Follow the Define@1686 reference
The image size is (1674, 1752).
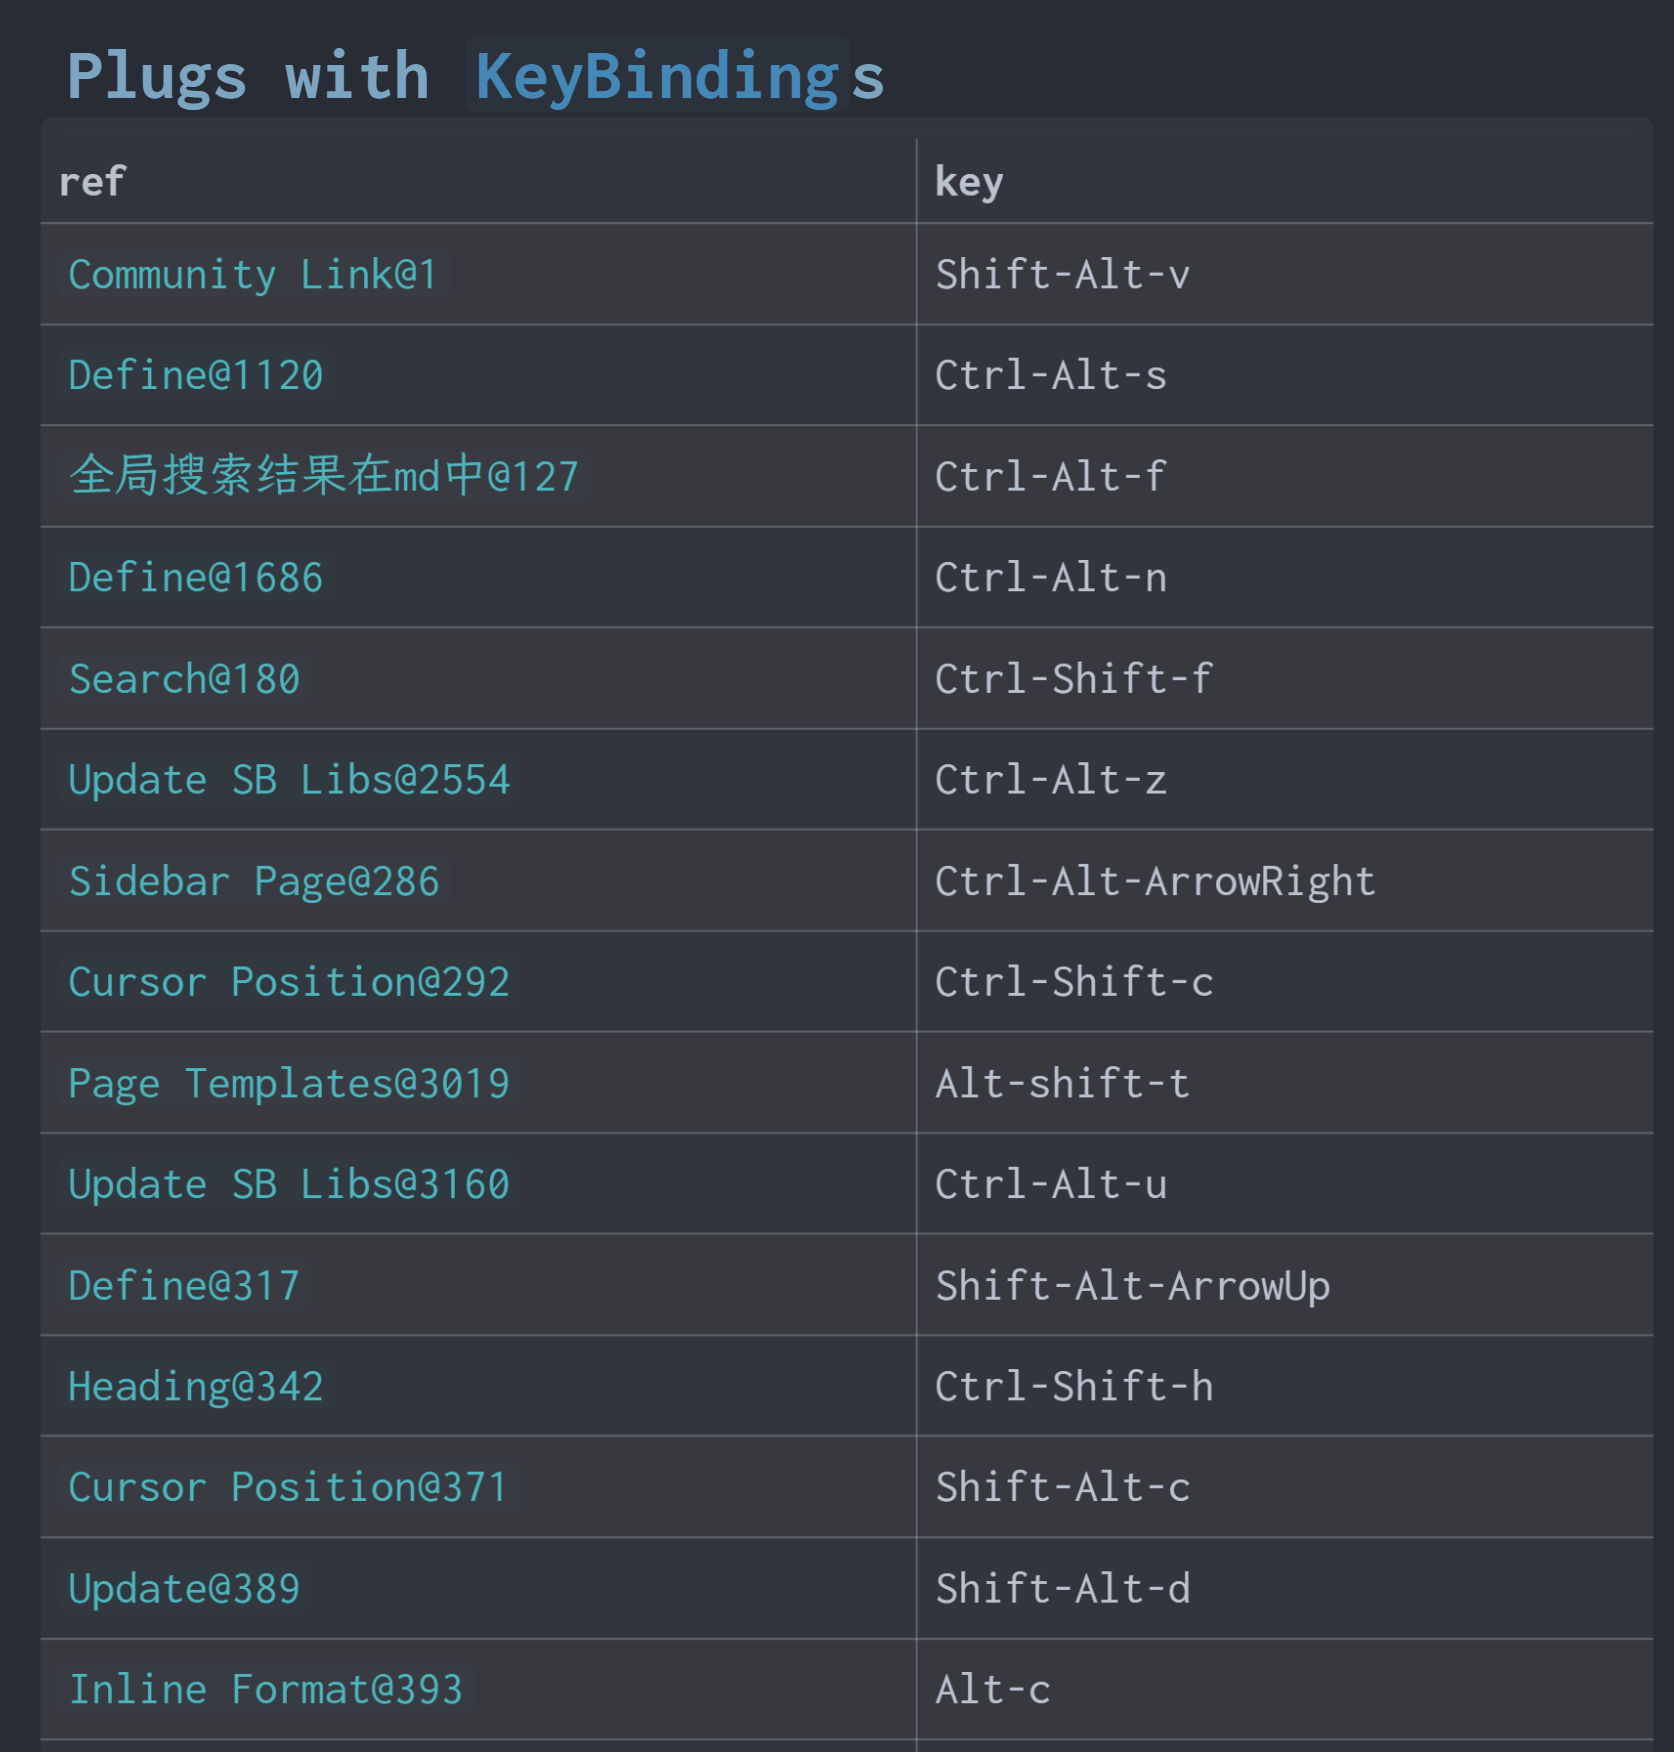196,578
